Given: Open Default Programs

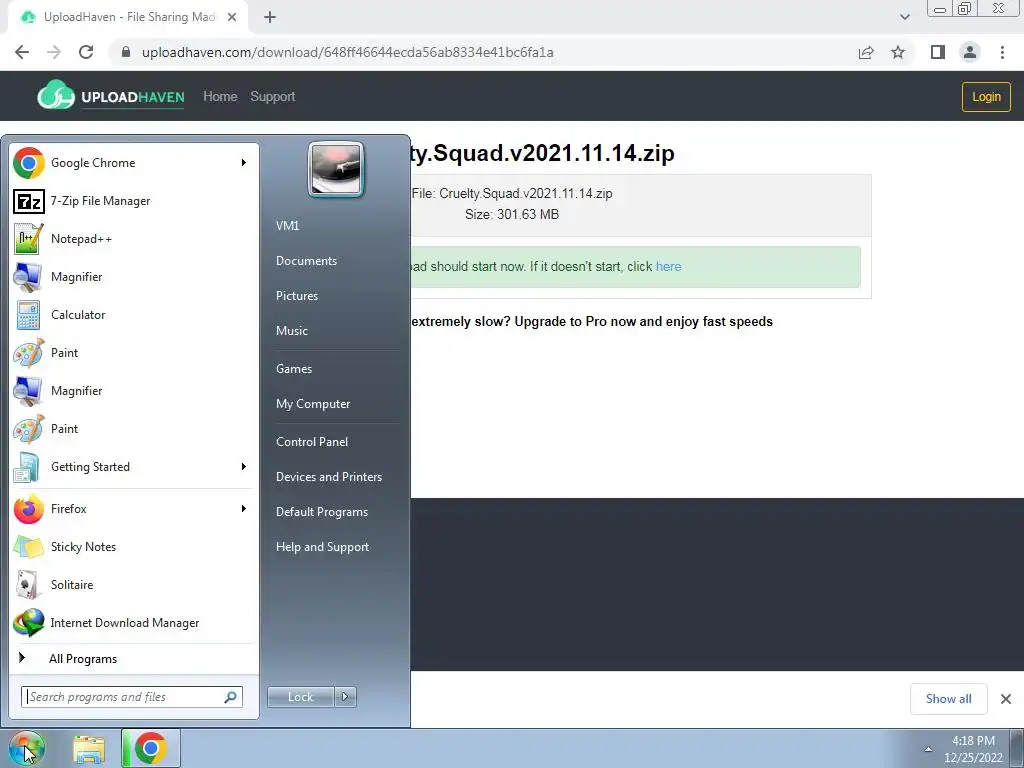Looking at the screenshot, I should pyautogui.click(x=321, y=512).
